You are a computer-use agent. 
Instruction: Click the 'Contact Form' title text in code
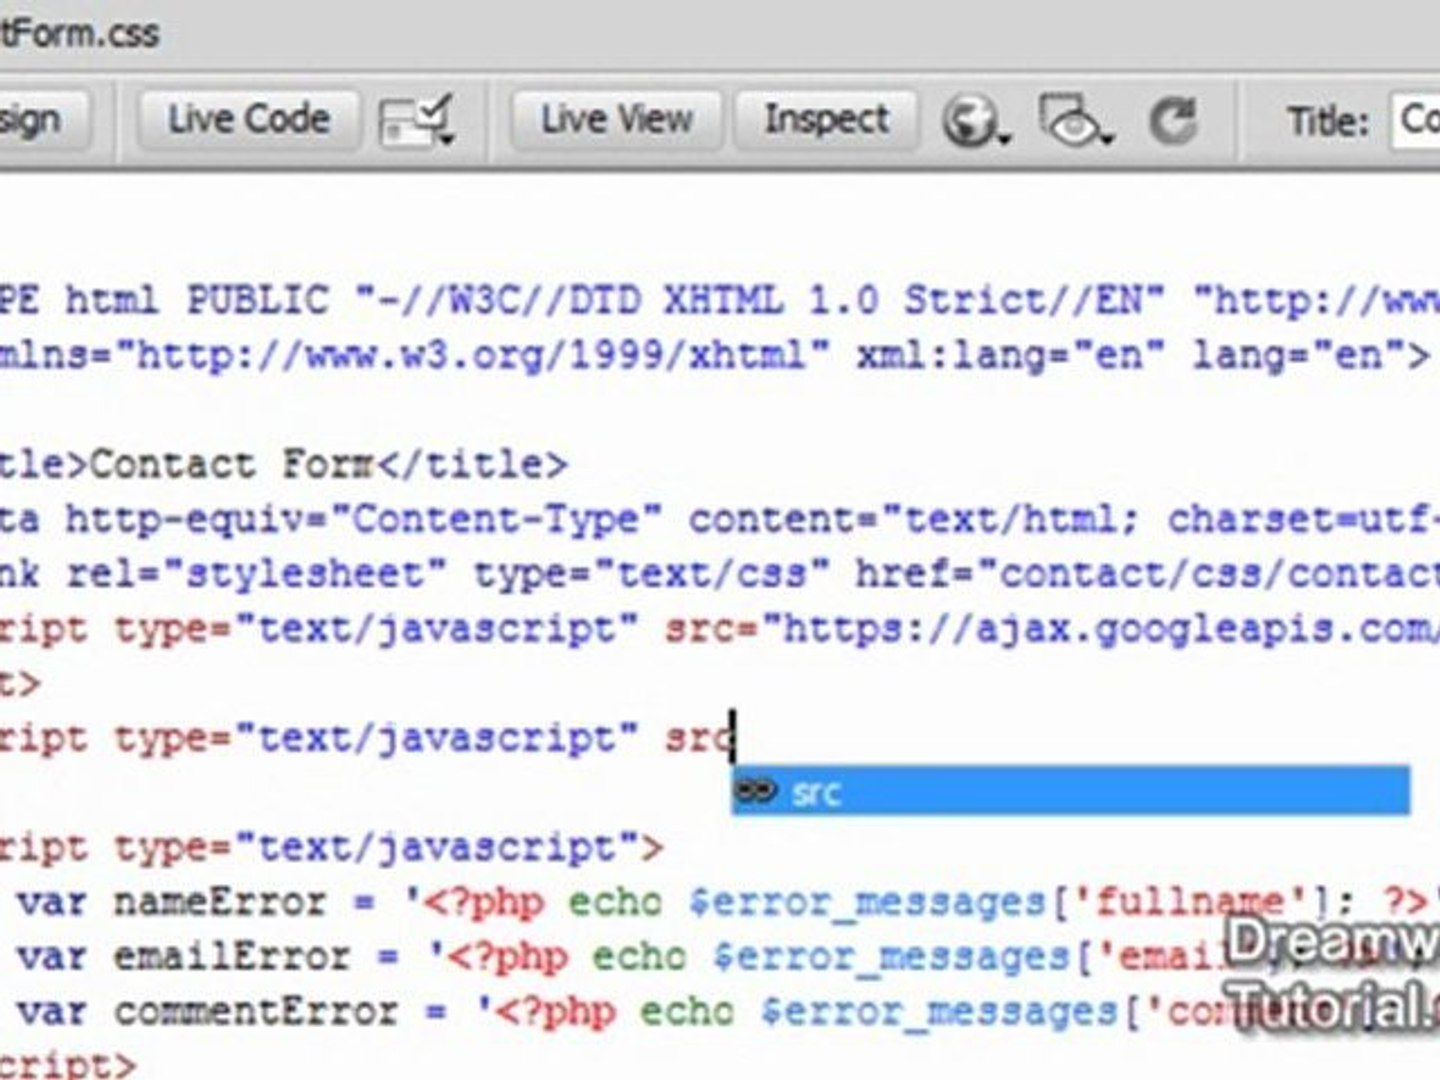231,465
